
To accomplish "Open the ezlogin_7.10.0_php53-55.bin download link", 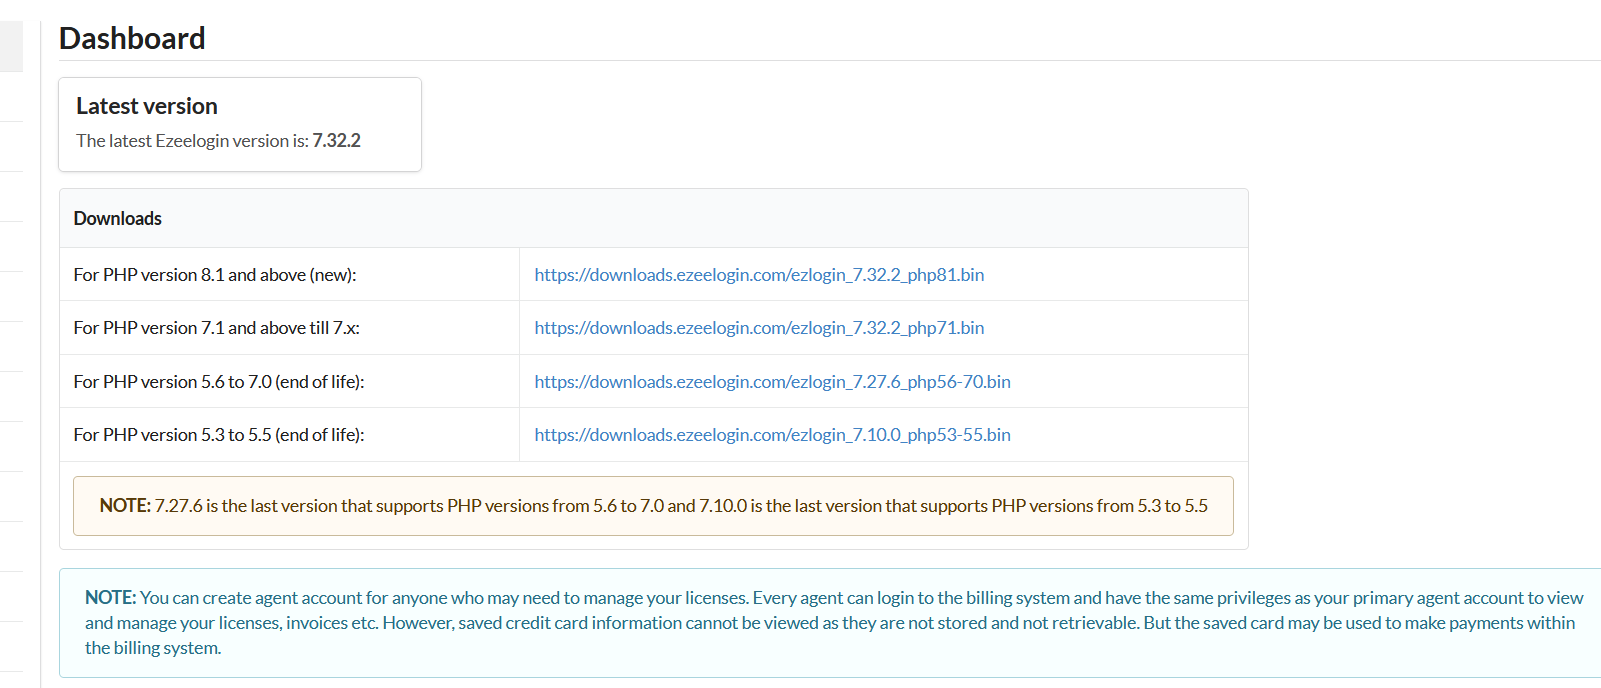I will (772, 435).
